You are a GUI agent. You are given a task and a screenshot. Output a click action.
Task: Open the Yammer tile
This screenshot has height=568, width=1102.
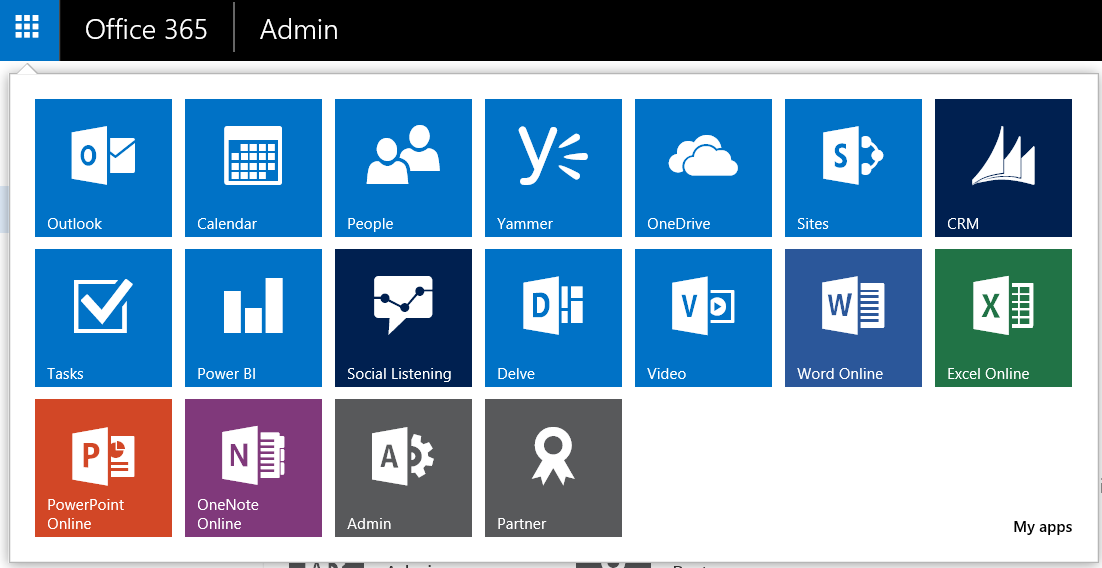[553, 167]
